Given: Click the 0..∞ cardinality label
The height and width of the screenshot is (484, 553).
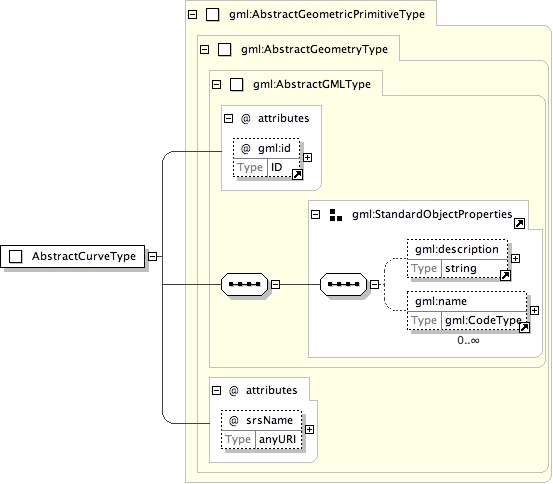Looking at the screenshot, I should [468, 340].
